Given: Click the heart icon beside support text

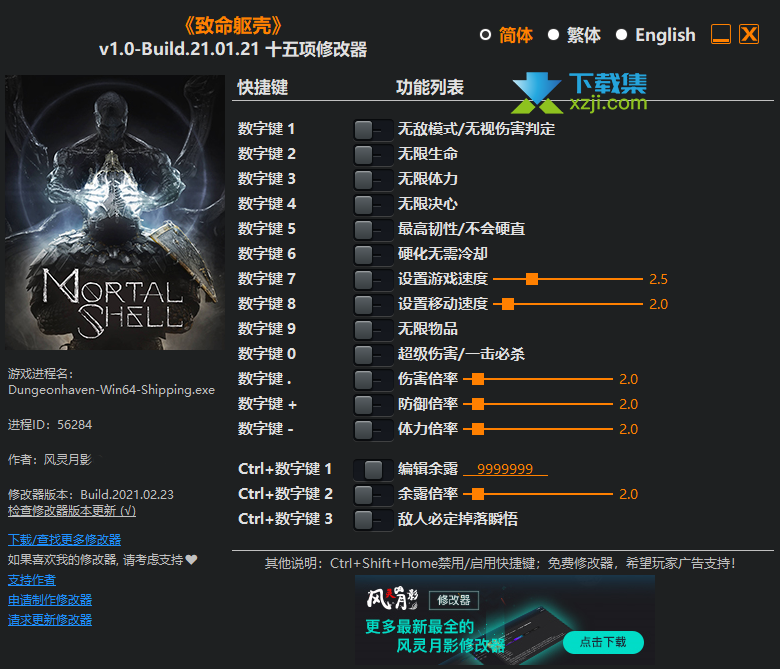Looking at the screenshot, I should (192, 560).
